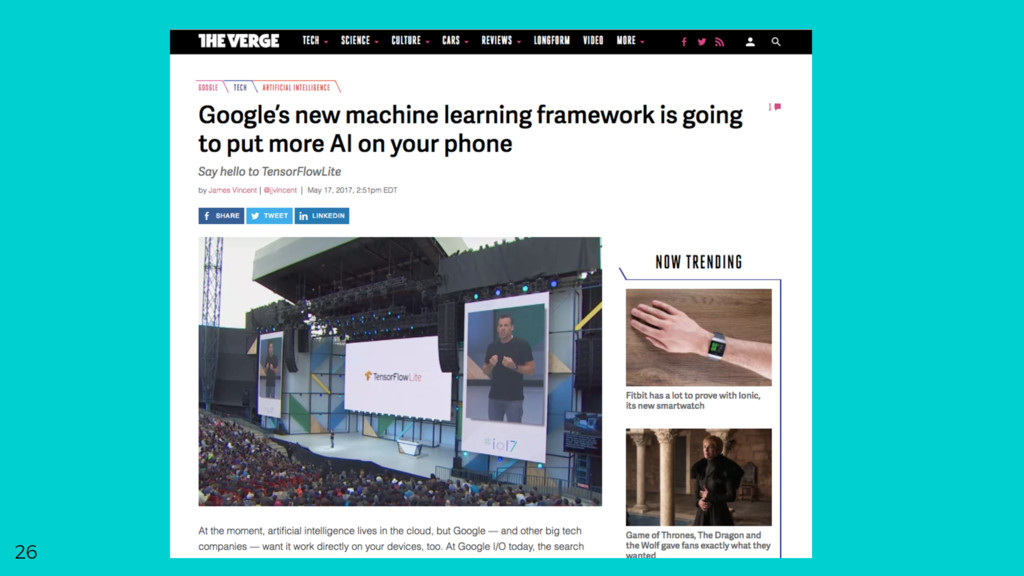Expand the Tech menu
The image size is (1024, 576).
(315, 40)
